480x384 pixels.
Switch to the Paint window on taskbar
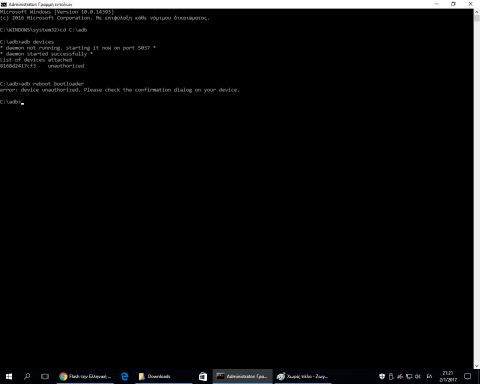[303, 376]
